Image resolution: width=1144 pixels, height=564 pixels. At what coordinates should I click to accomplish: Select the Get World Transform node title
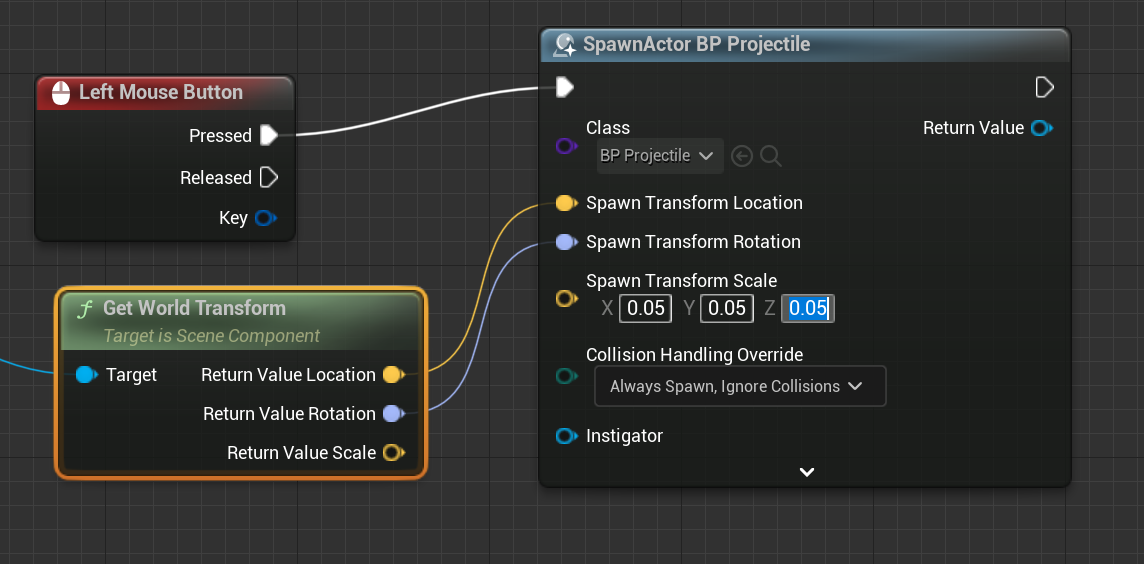click(x=194, y=308)
